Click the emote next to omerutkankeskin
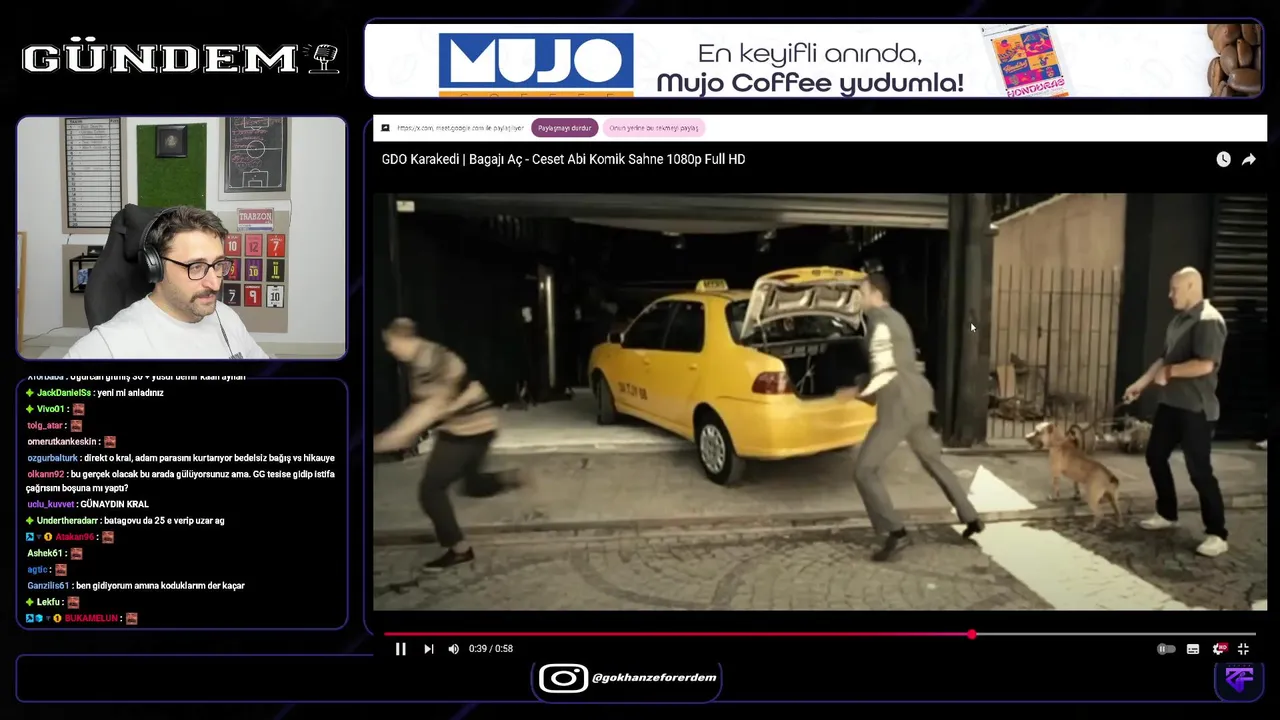This screenshot has width=1280, height=720. pos(110,442)
